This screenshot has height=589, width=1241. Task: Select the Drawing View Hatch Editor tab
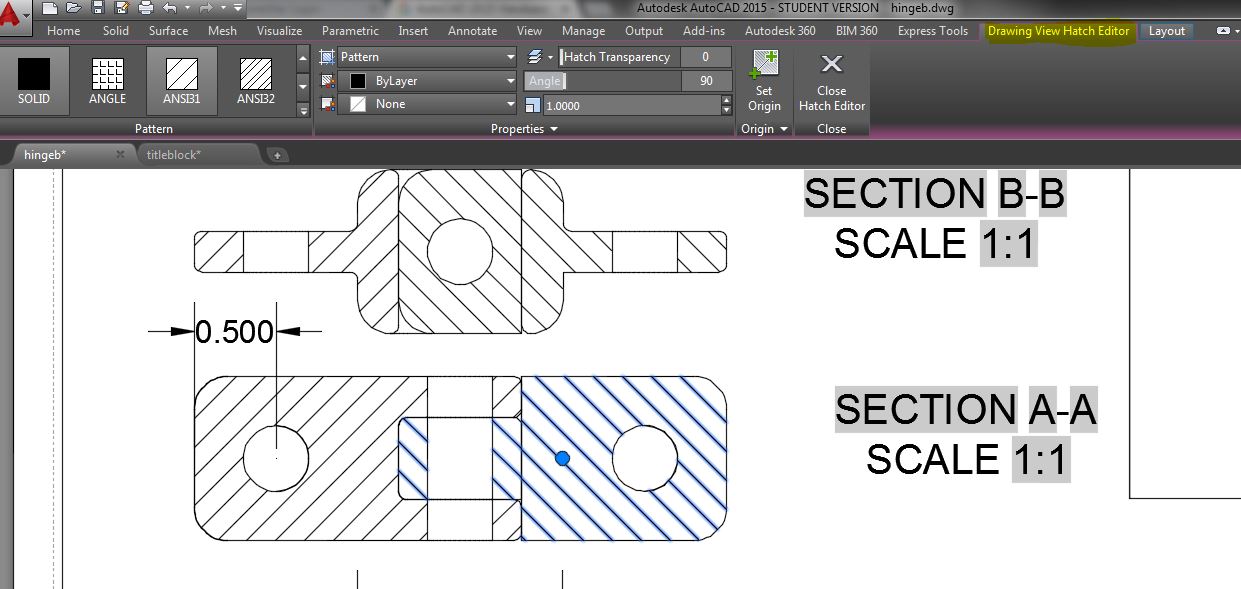click(x=1059, y=31)
